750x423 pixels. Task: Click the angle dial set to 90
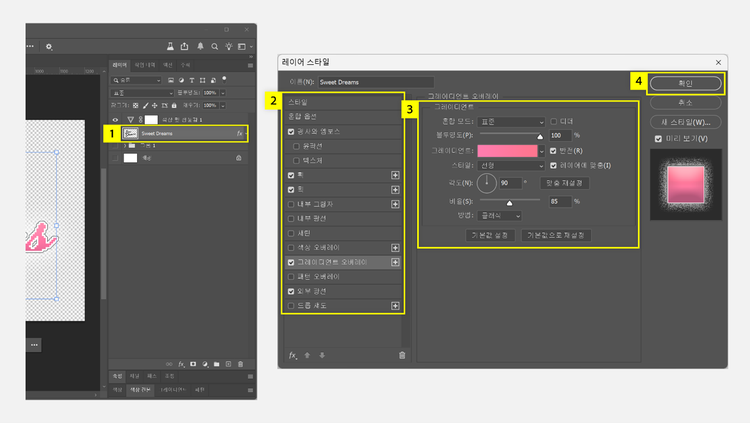tap(486, 183)
